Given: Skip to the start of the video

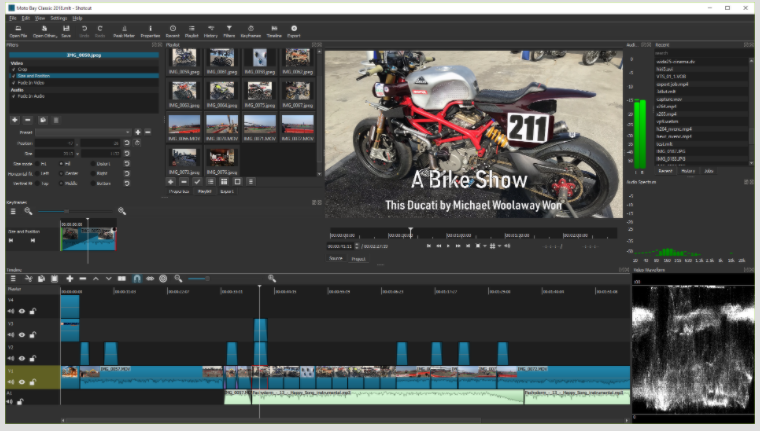Looking at the screenshot, I should click(x=428, y=246).
